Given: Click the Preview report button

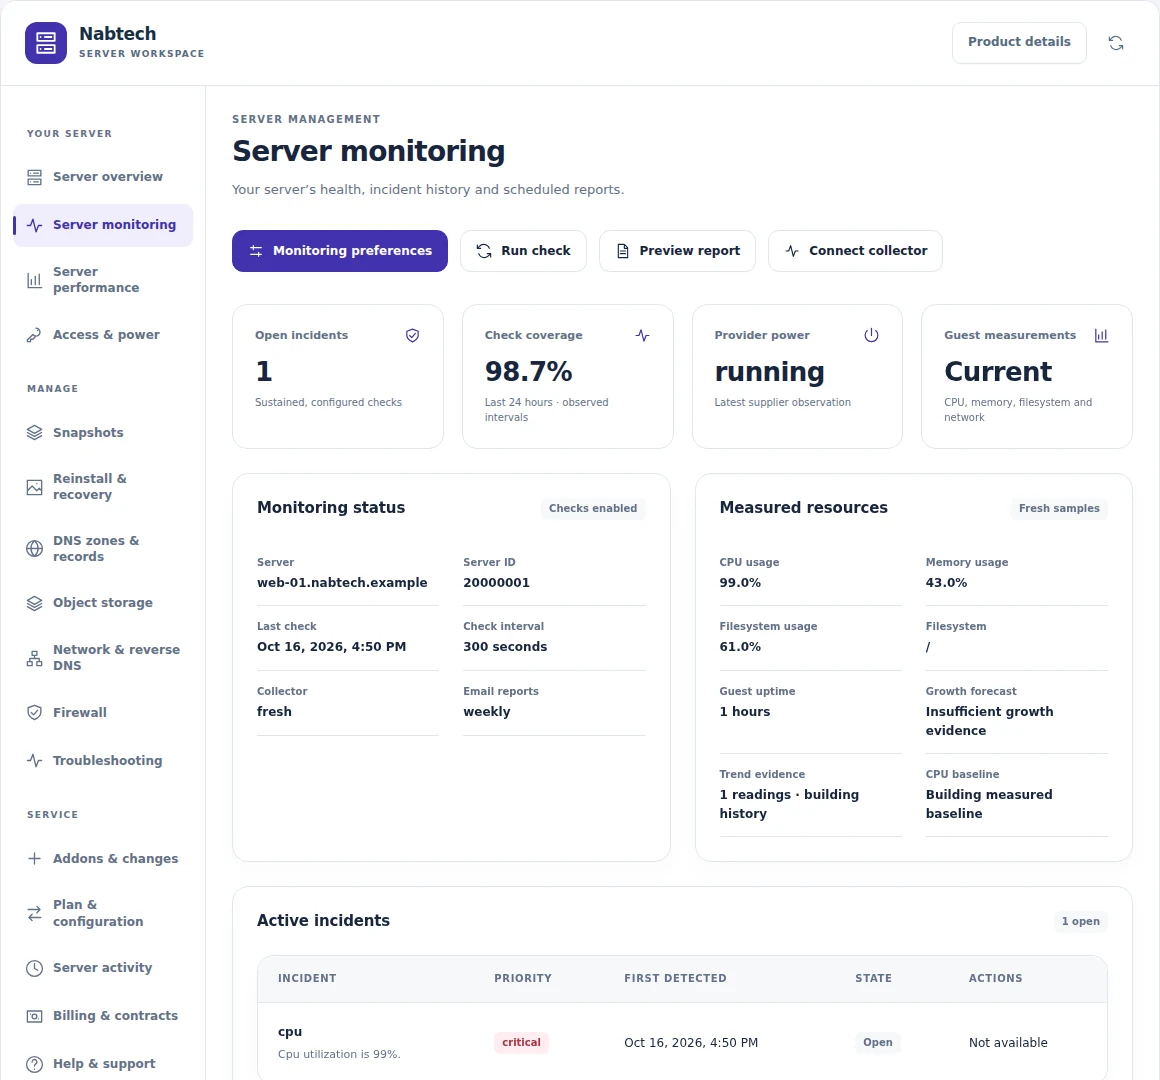Looking at the screenshot, I should click(677, 251).
